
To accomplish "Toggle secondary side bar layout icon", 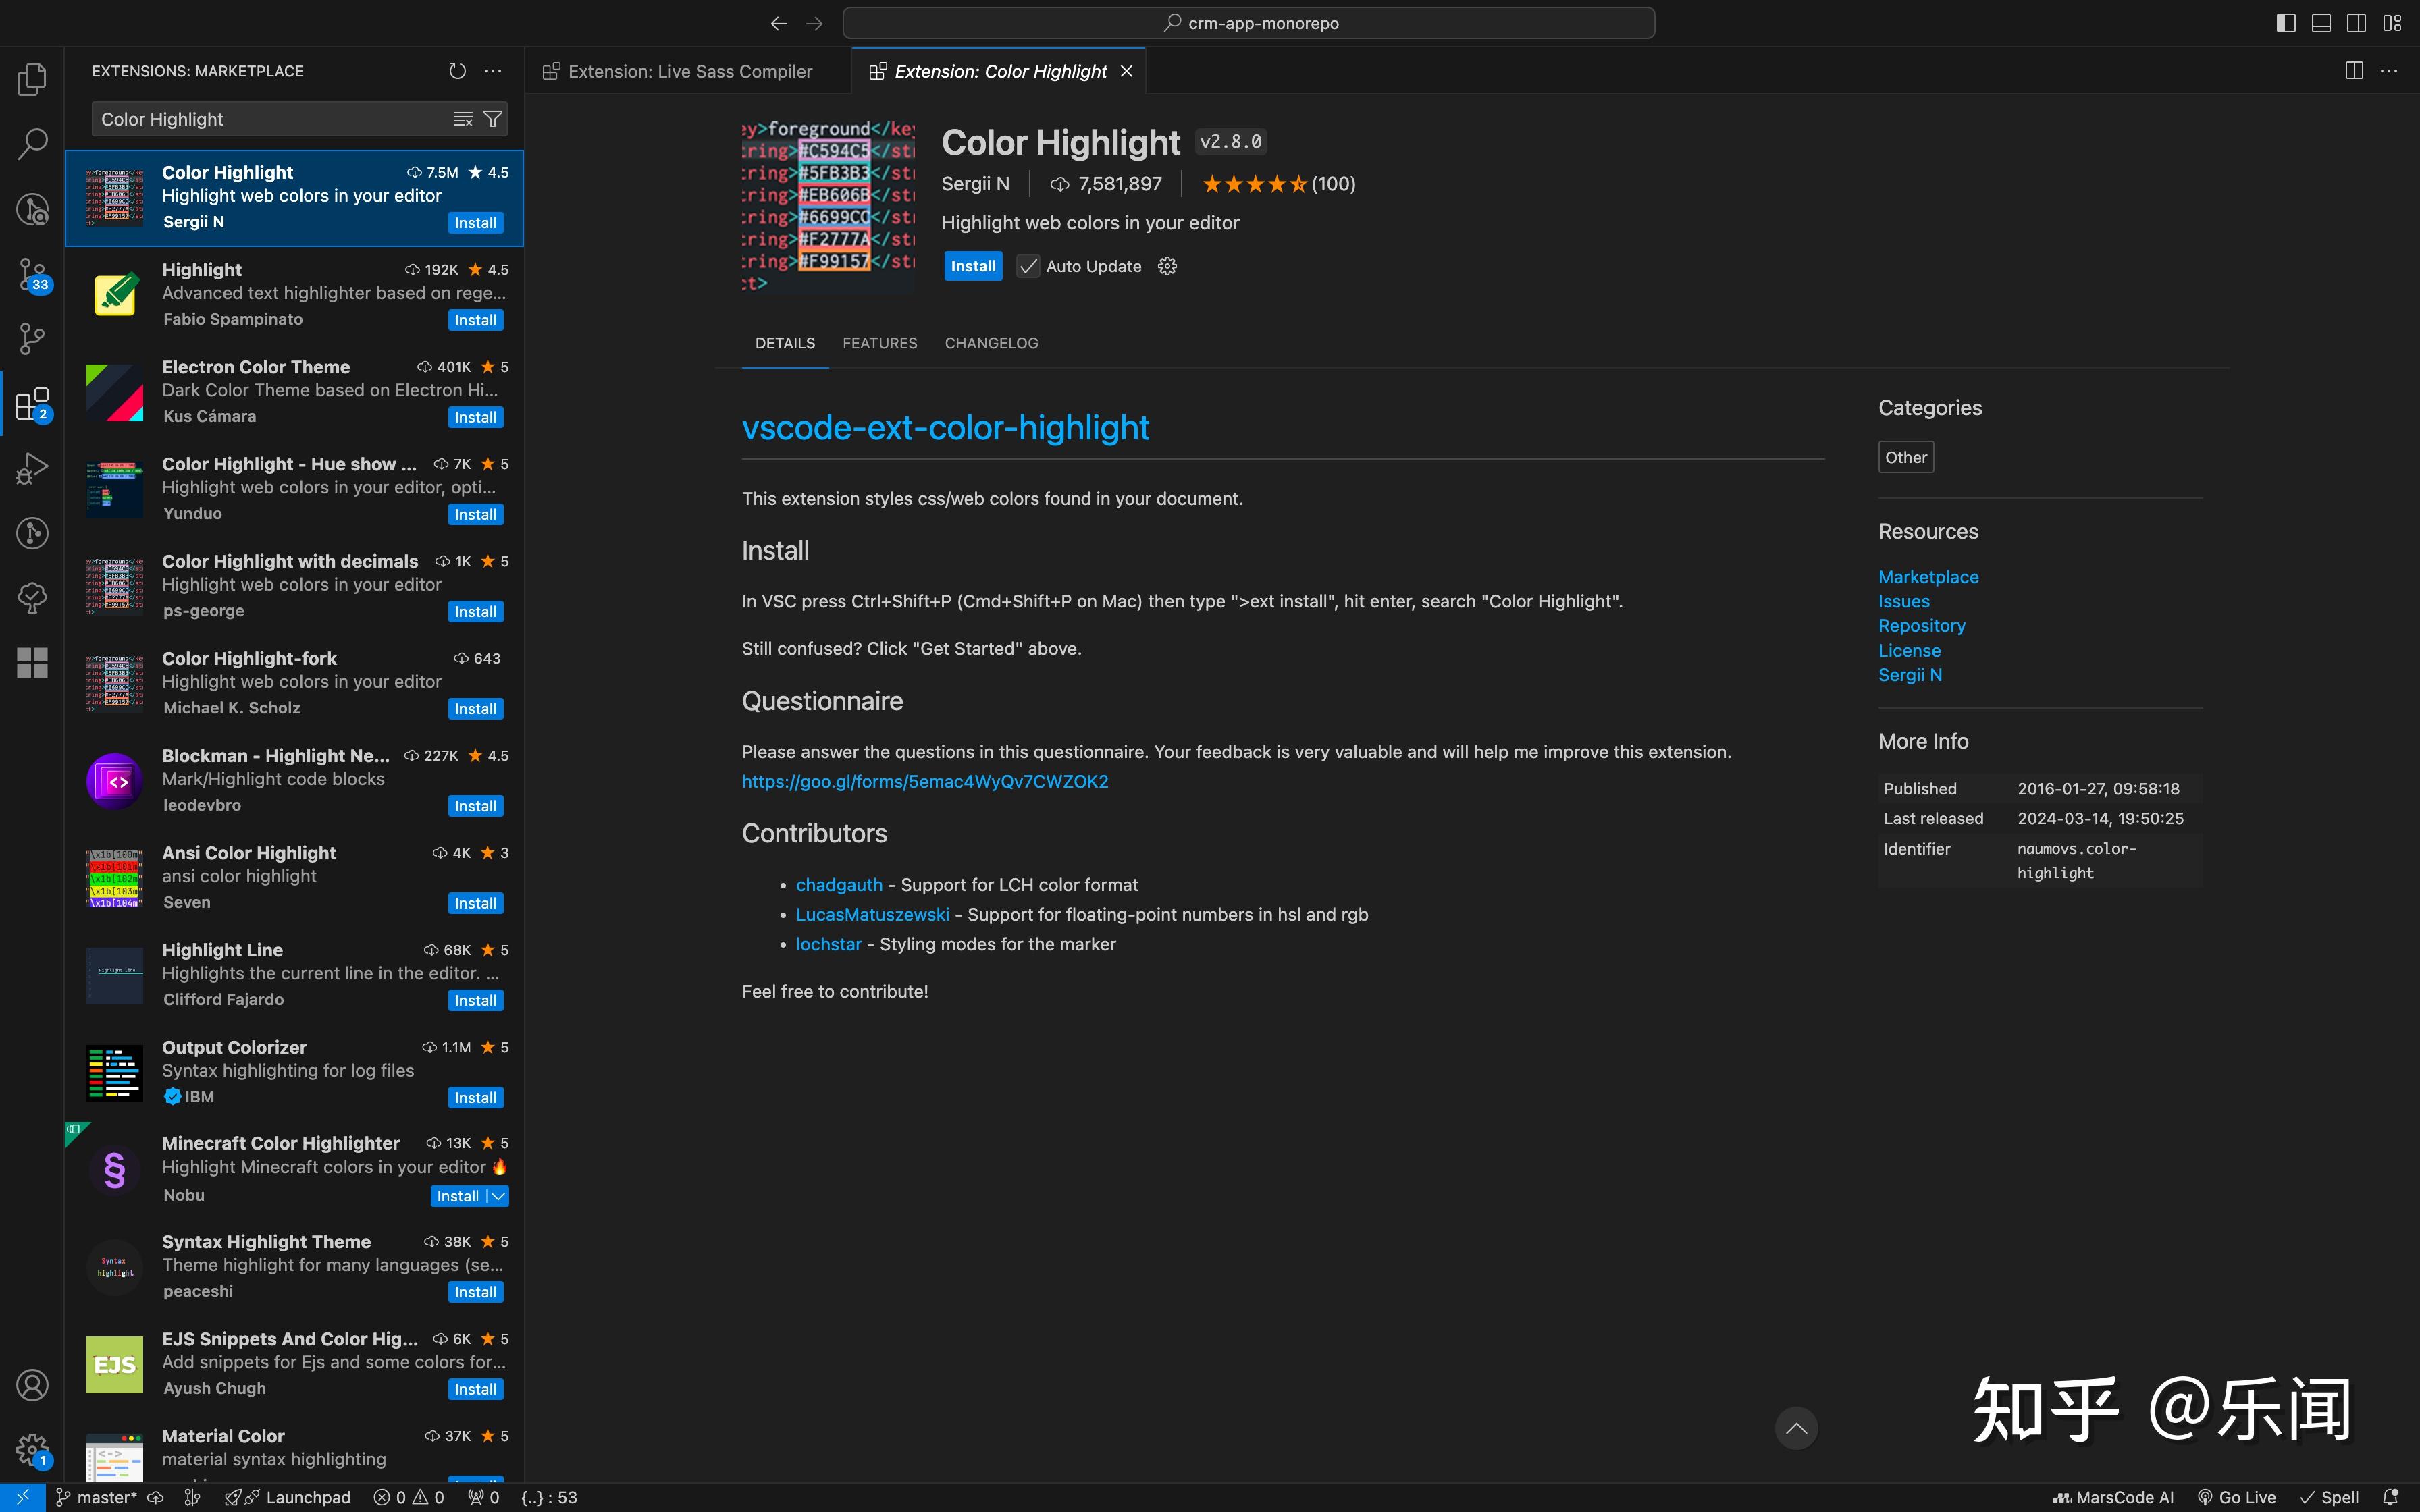I will coord(2357,23).
